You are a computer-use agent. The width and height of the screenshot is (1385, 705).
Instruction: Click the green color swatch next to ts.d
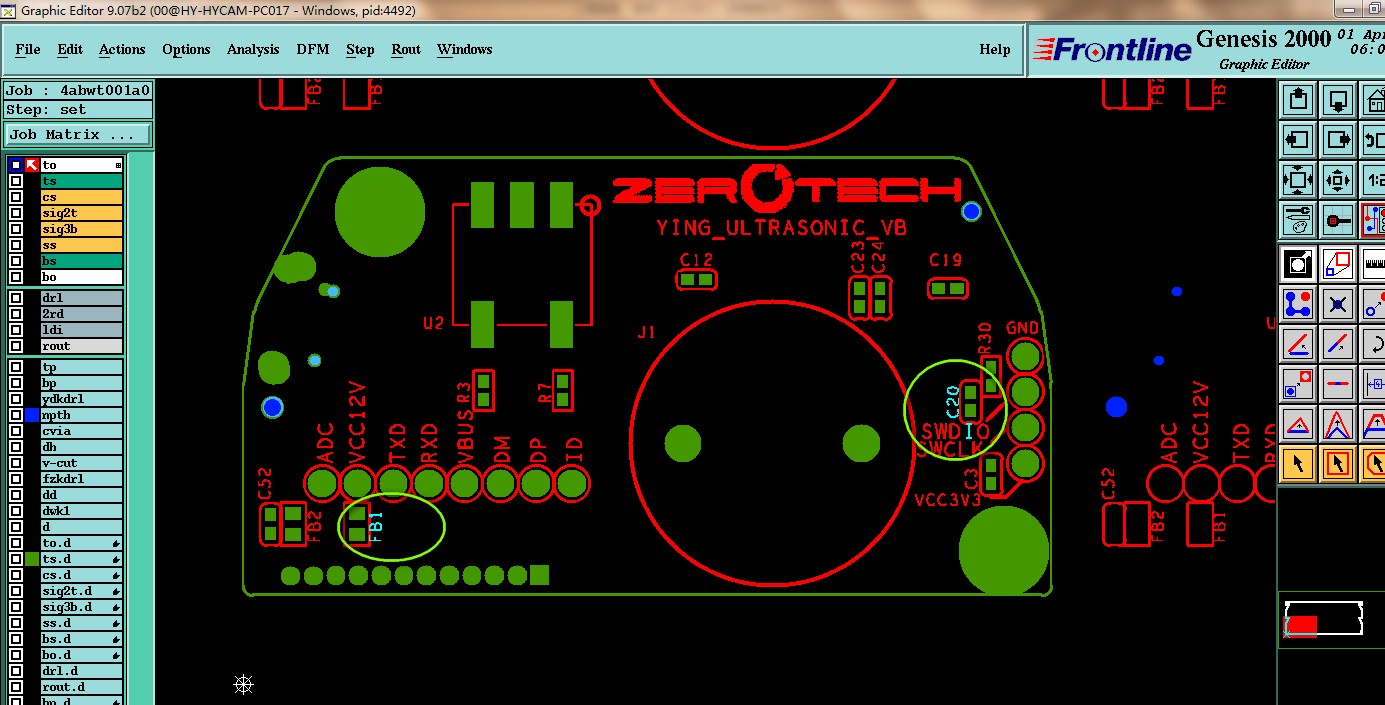coord(32,559)
